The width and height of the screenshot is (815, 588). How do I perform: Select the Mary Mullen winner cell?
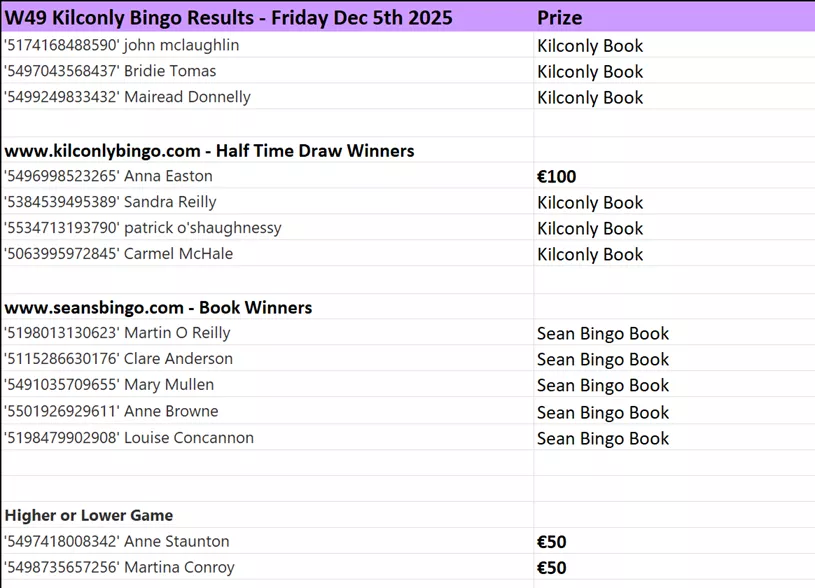110,385
